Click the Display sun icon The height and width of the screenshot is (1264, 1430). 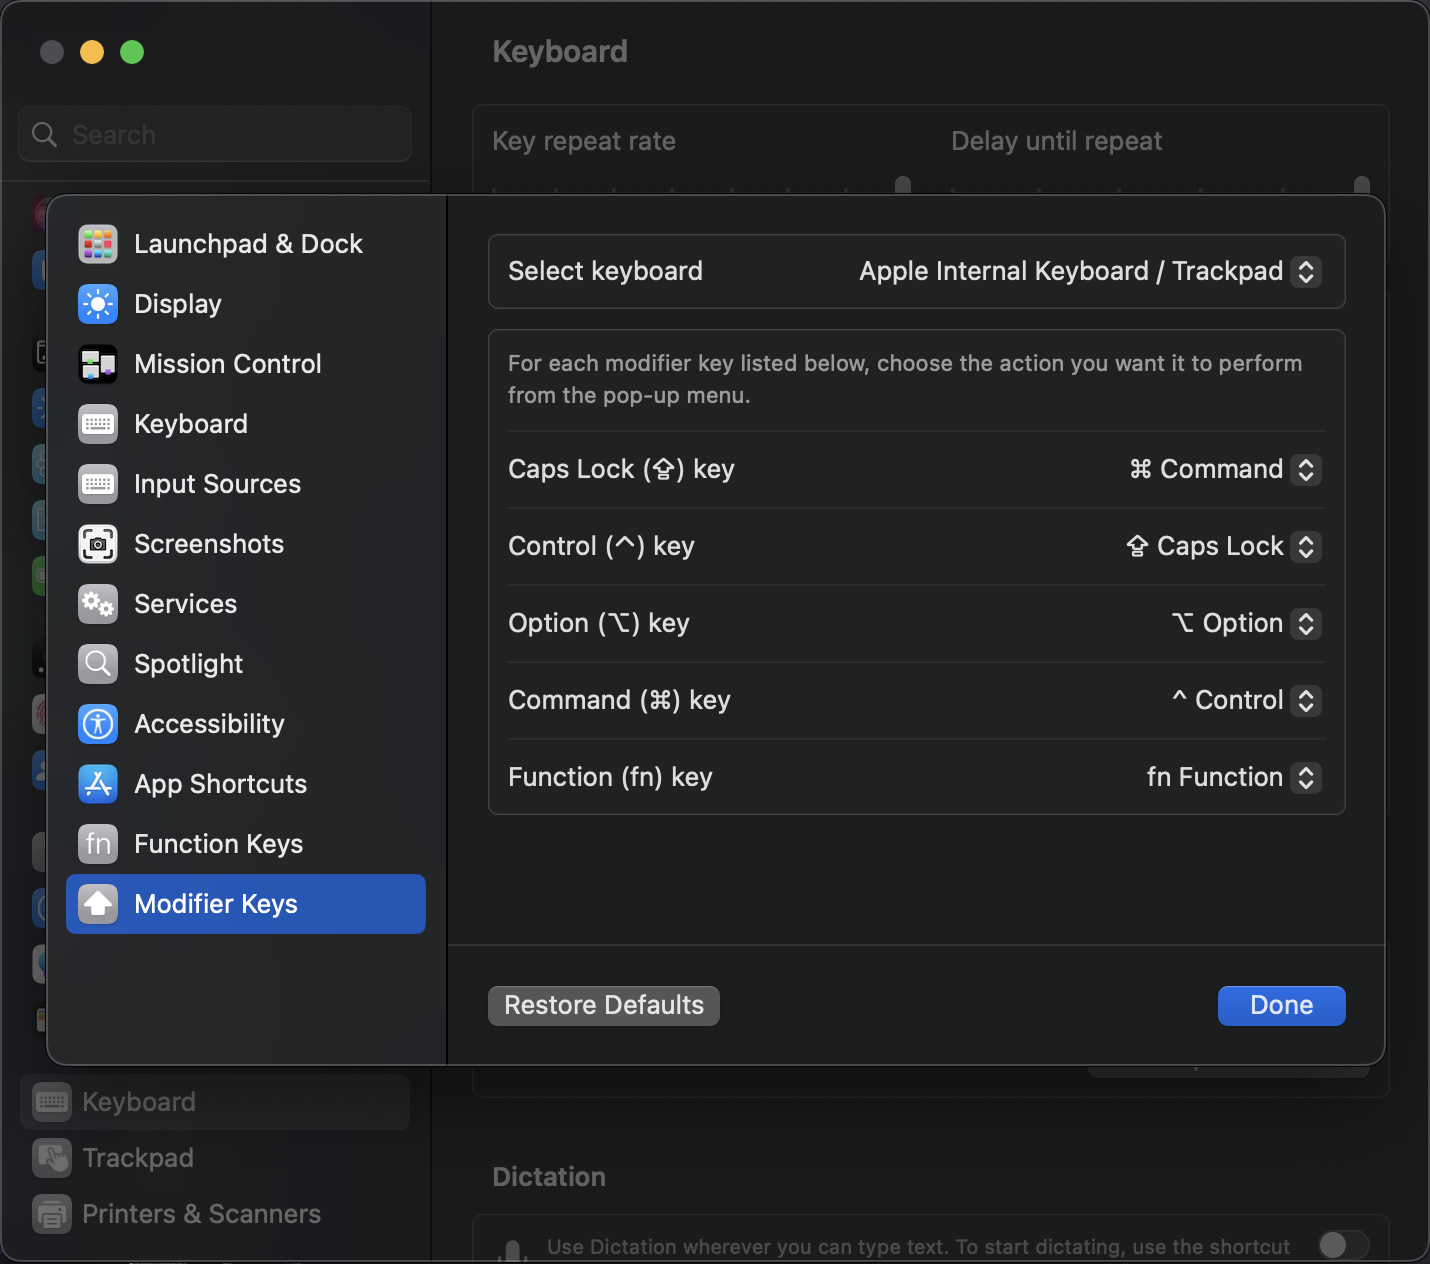click(98, 304)
